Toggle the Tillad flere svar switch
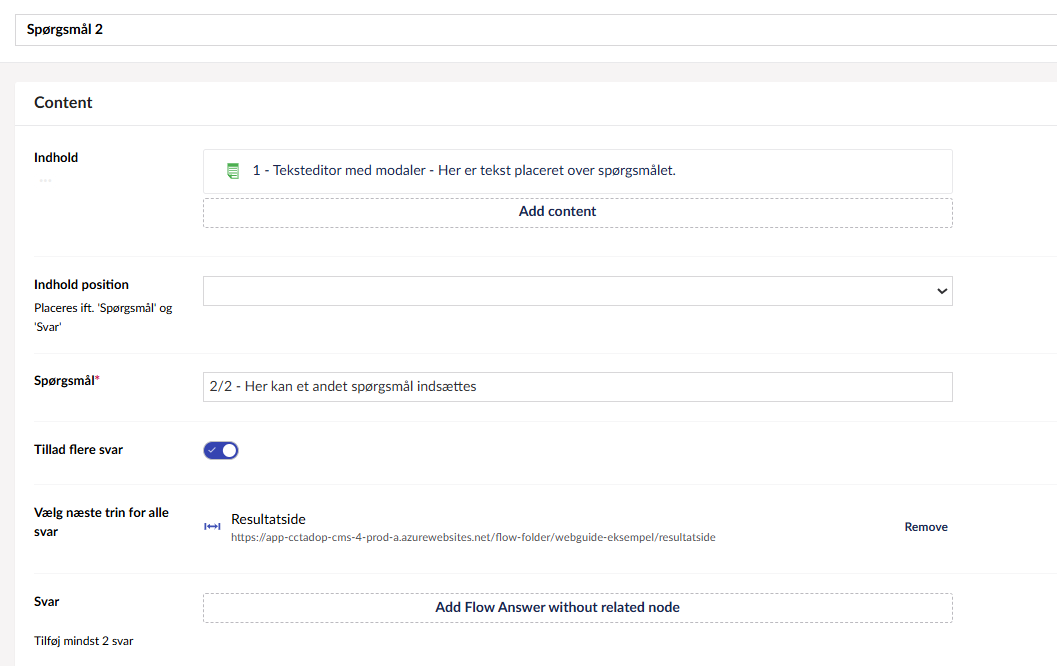The image size is (1057, 666). coord(221,450)
